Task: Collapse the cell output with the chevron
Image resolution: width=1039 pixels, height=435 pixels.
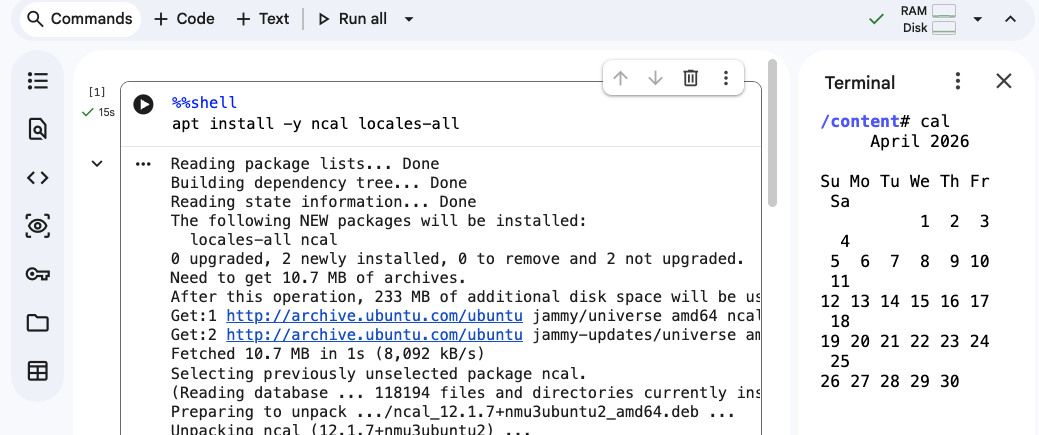Action: [x=97, y=163]
